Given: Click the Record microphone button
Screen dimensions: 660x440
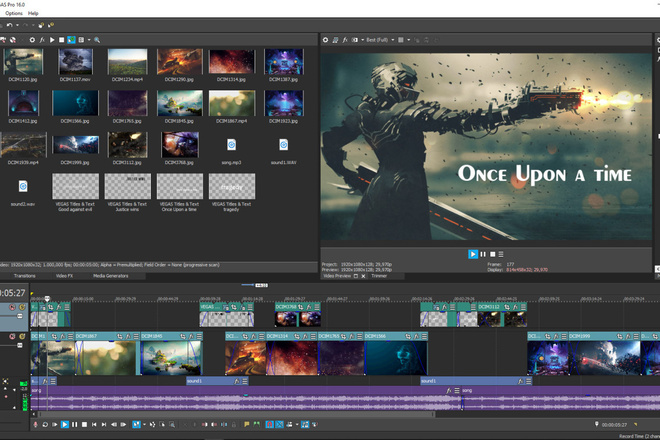Looking at the screenshot, I should coord(35,424).
